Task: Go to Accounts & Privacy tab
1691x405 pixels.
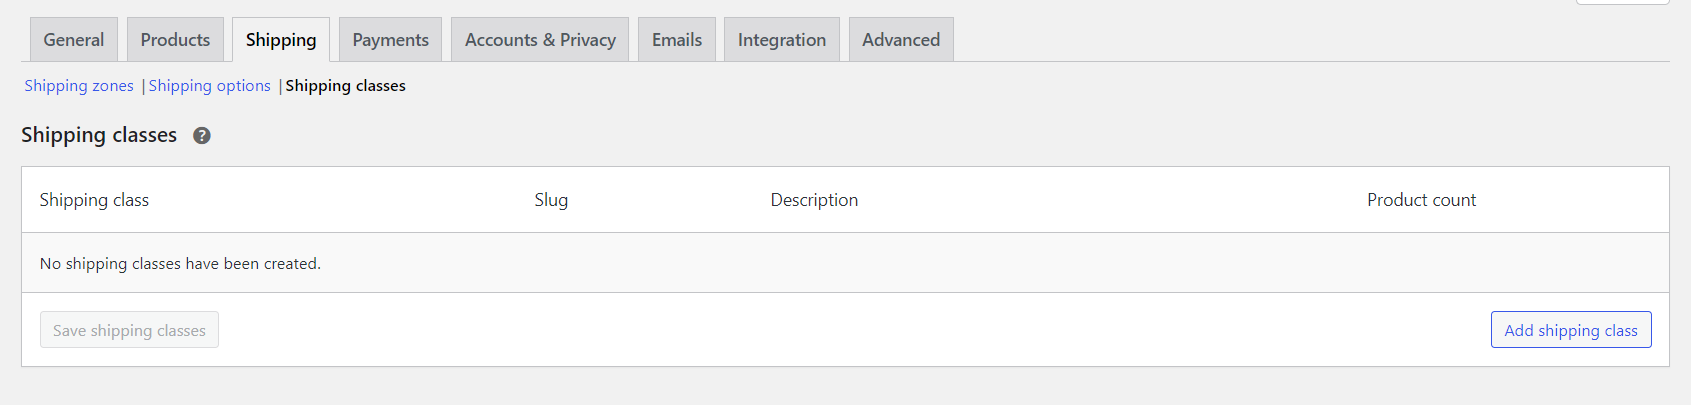Action: [540, 40]
